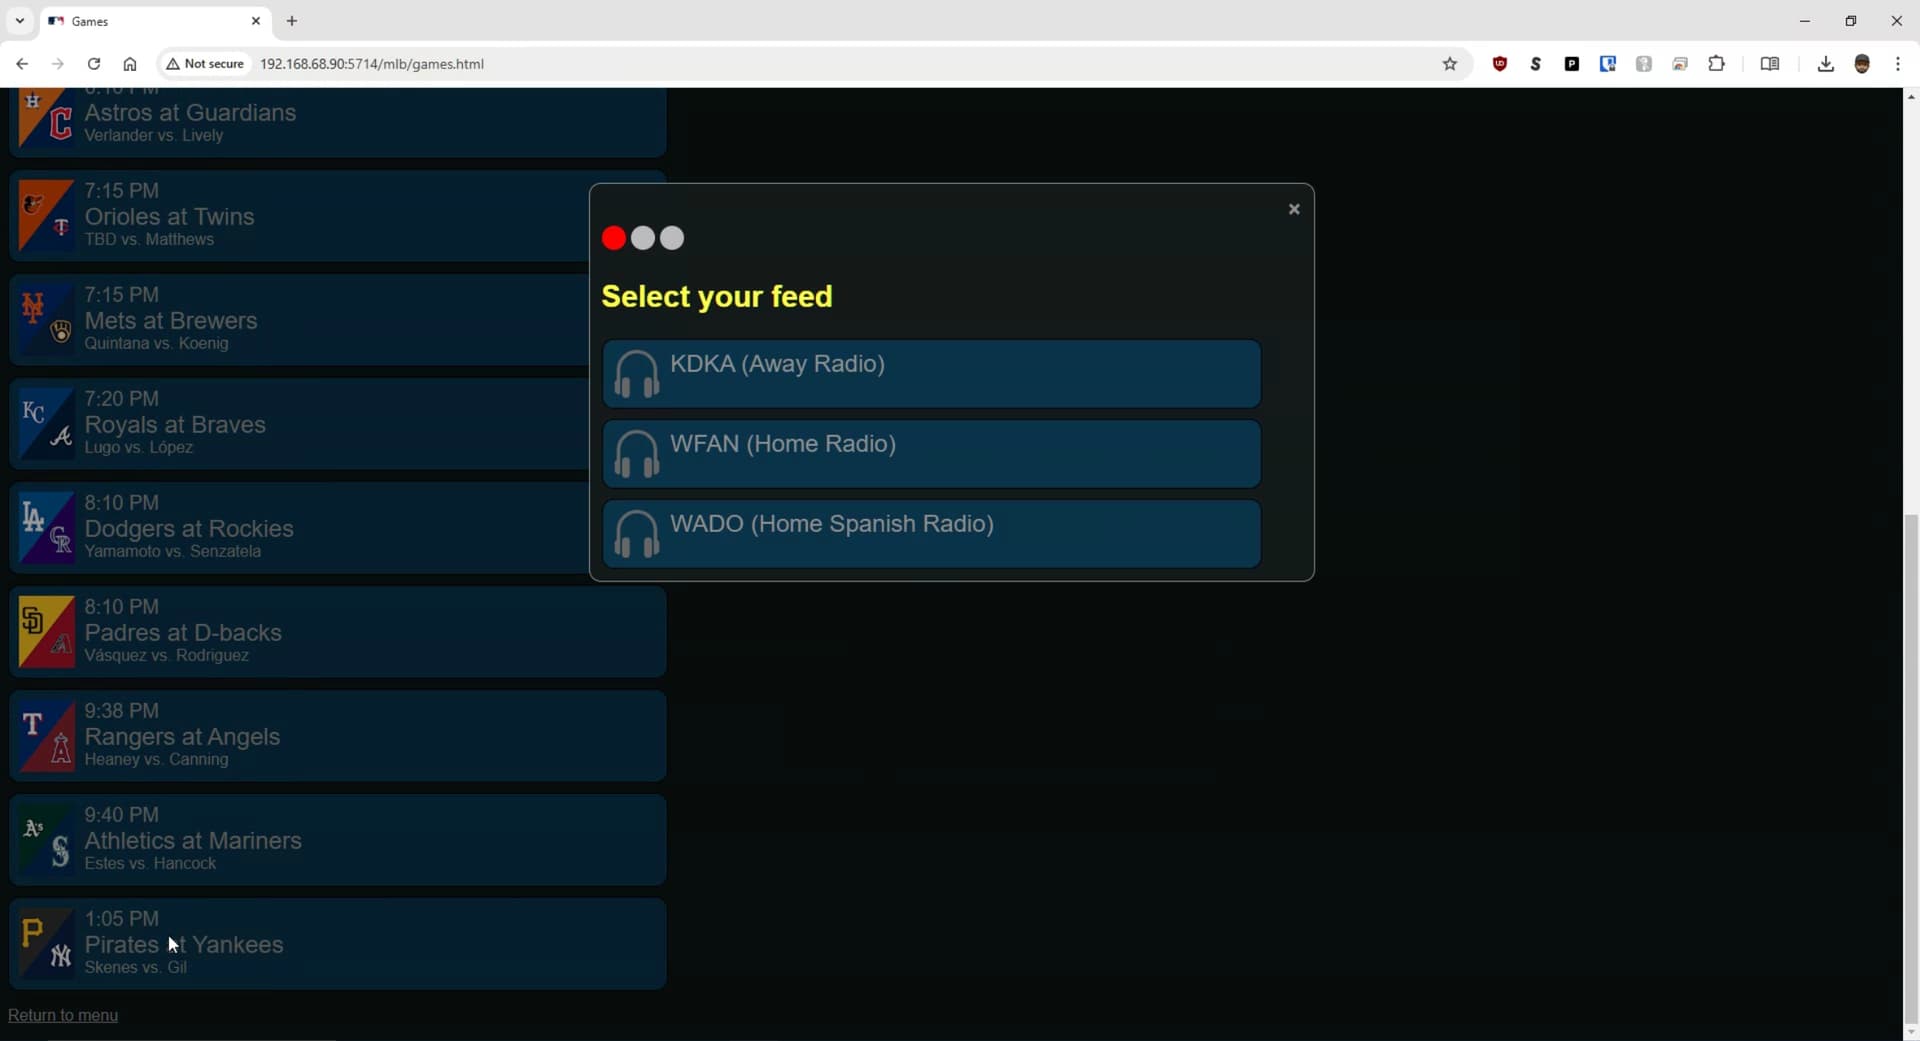
Task: Click the Padres and D-backs team logo
Action: pos(46,632)
